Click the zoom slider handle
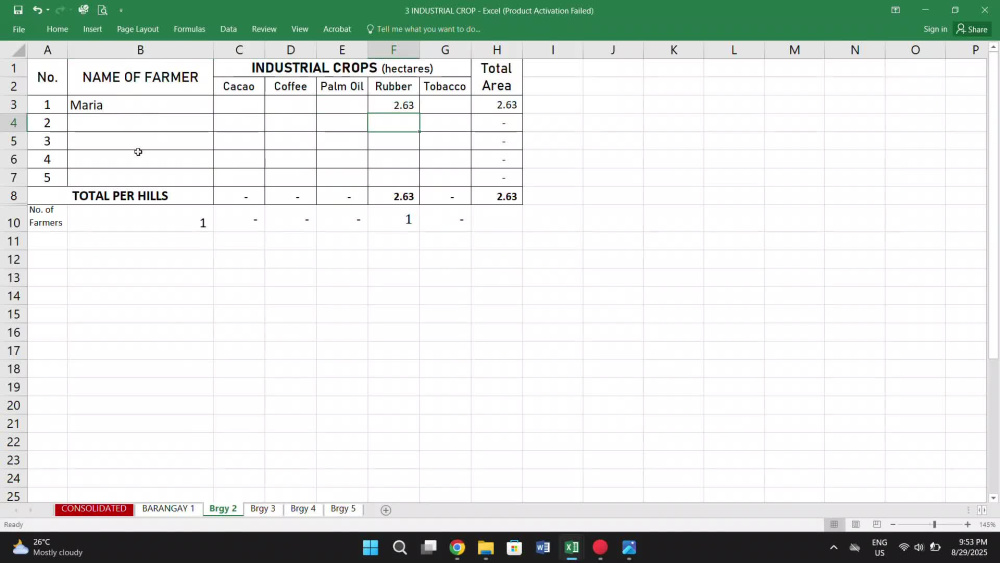The width and height of the screenshot is (1000, 563). click(934, 525)
